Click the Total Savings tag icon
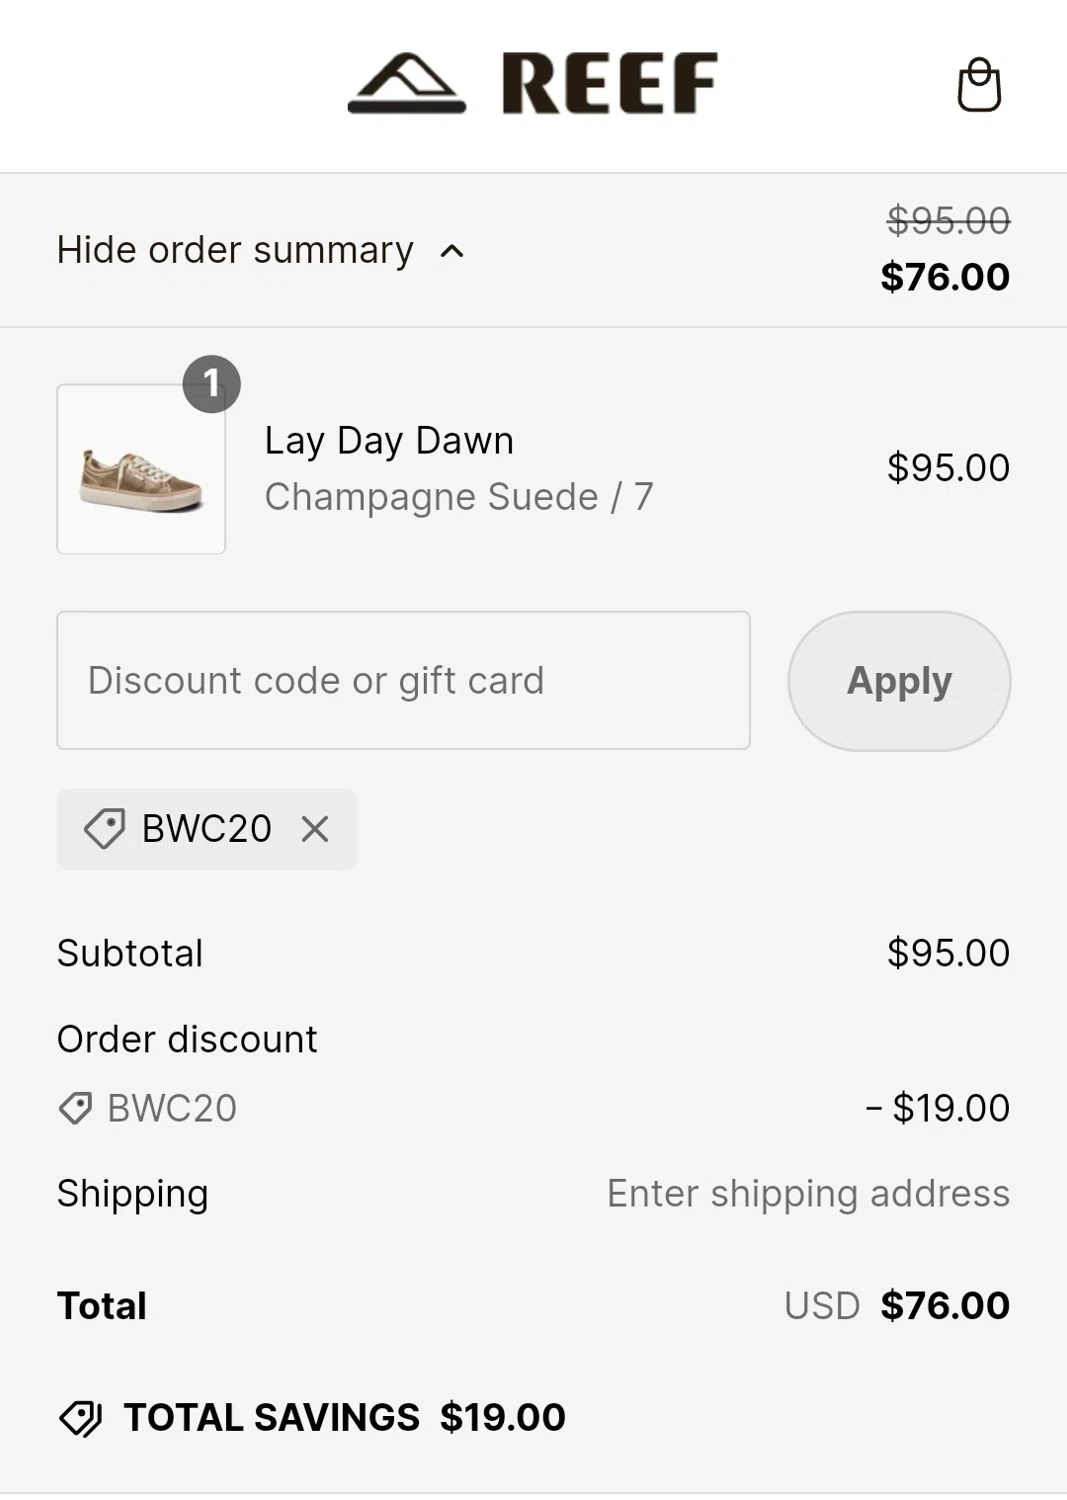Screen dimensions: 1067x1500 [x=81, y=1418]
